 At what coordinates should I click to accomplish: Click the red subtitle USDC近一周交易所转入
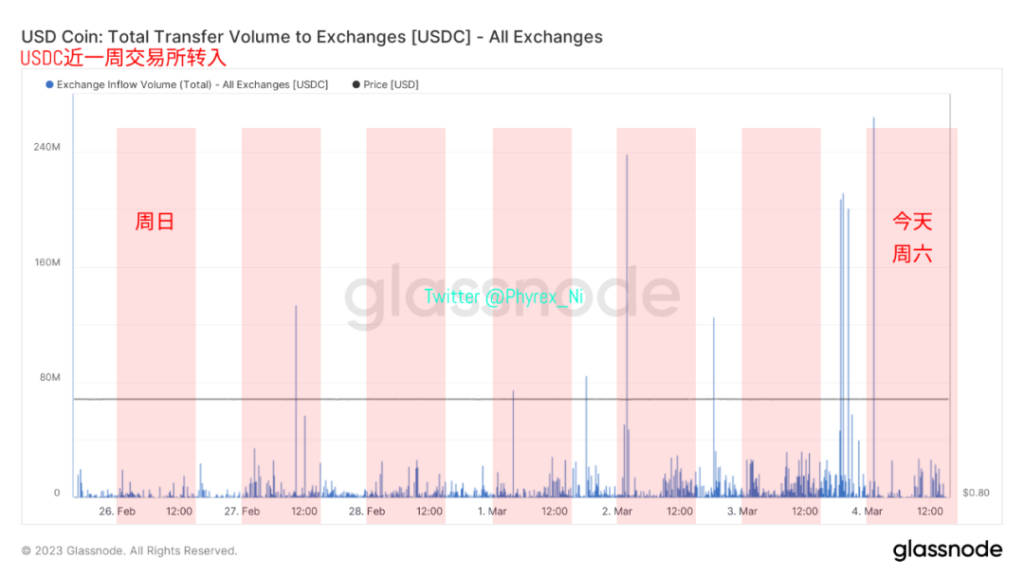coord(123,58)
